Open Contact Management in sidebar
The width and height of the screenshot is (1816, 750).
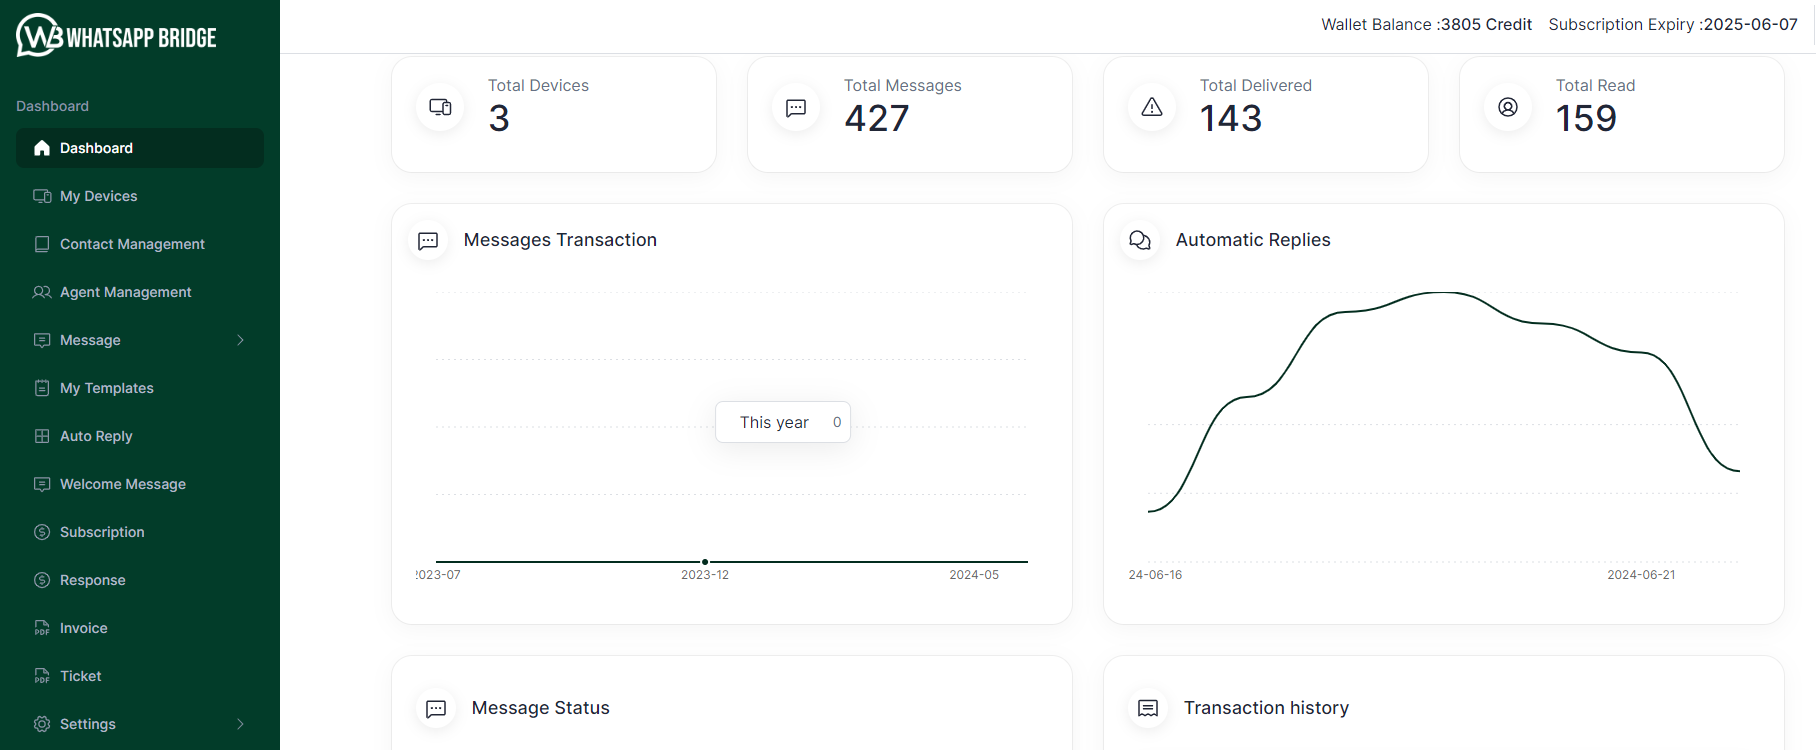pos(140,244)
